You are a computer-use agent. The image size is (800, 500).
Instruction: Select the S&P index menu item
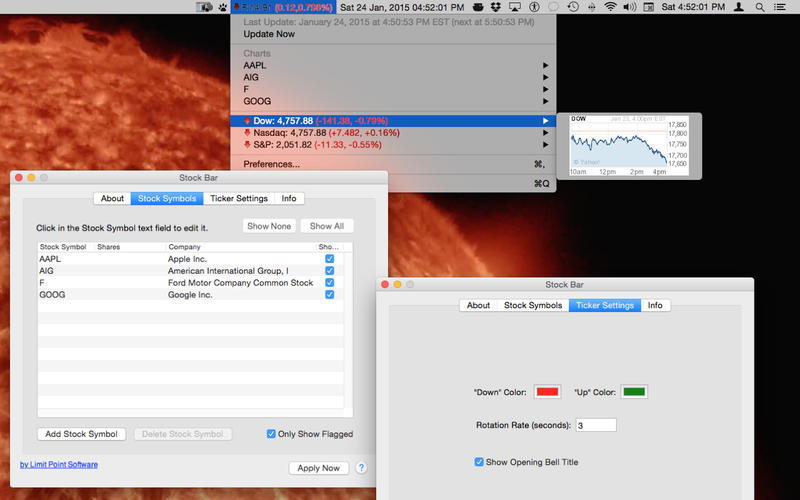(x=393, y=145)
